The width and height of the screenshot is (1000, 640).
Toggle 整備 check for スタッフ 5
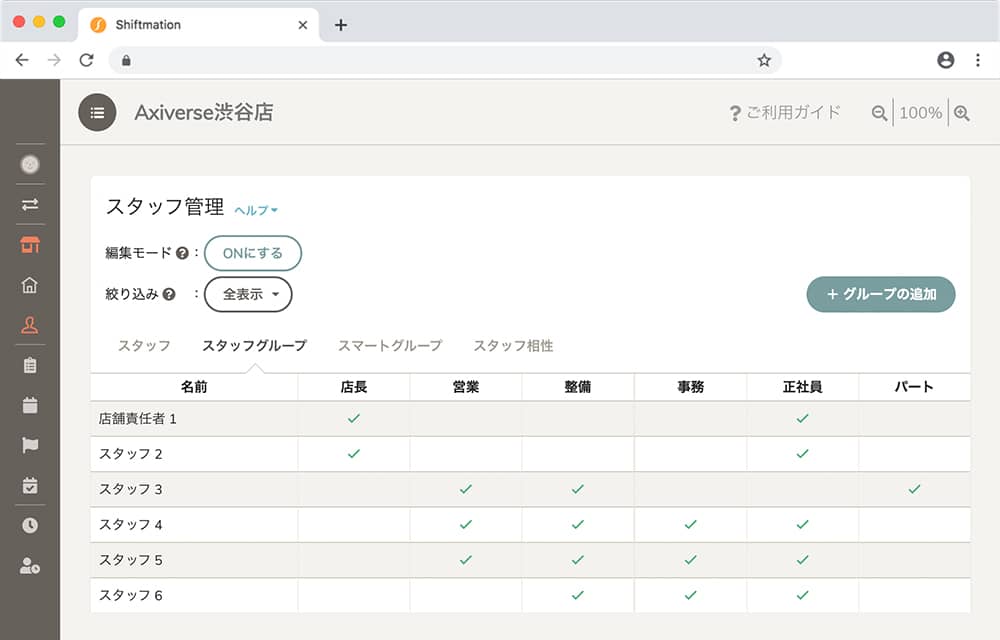click(x=578, y=560)
